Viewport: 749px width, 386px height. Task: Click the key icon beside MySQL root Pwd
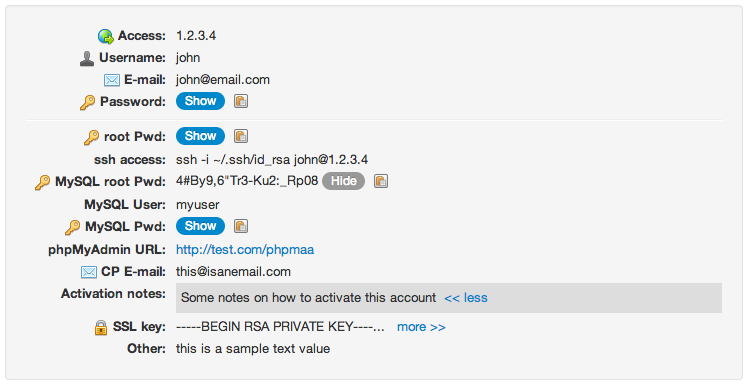tap(43, 182)
